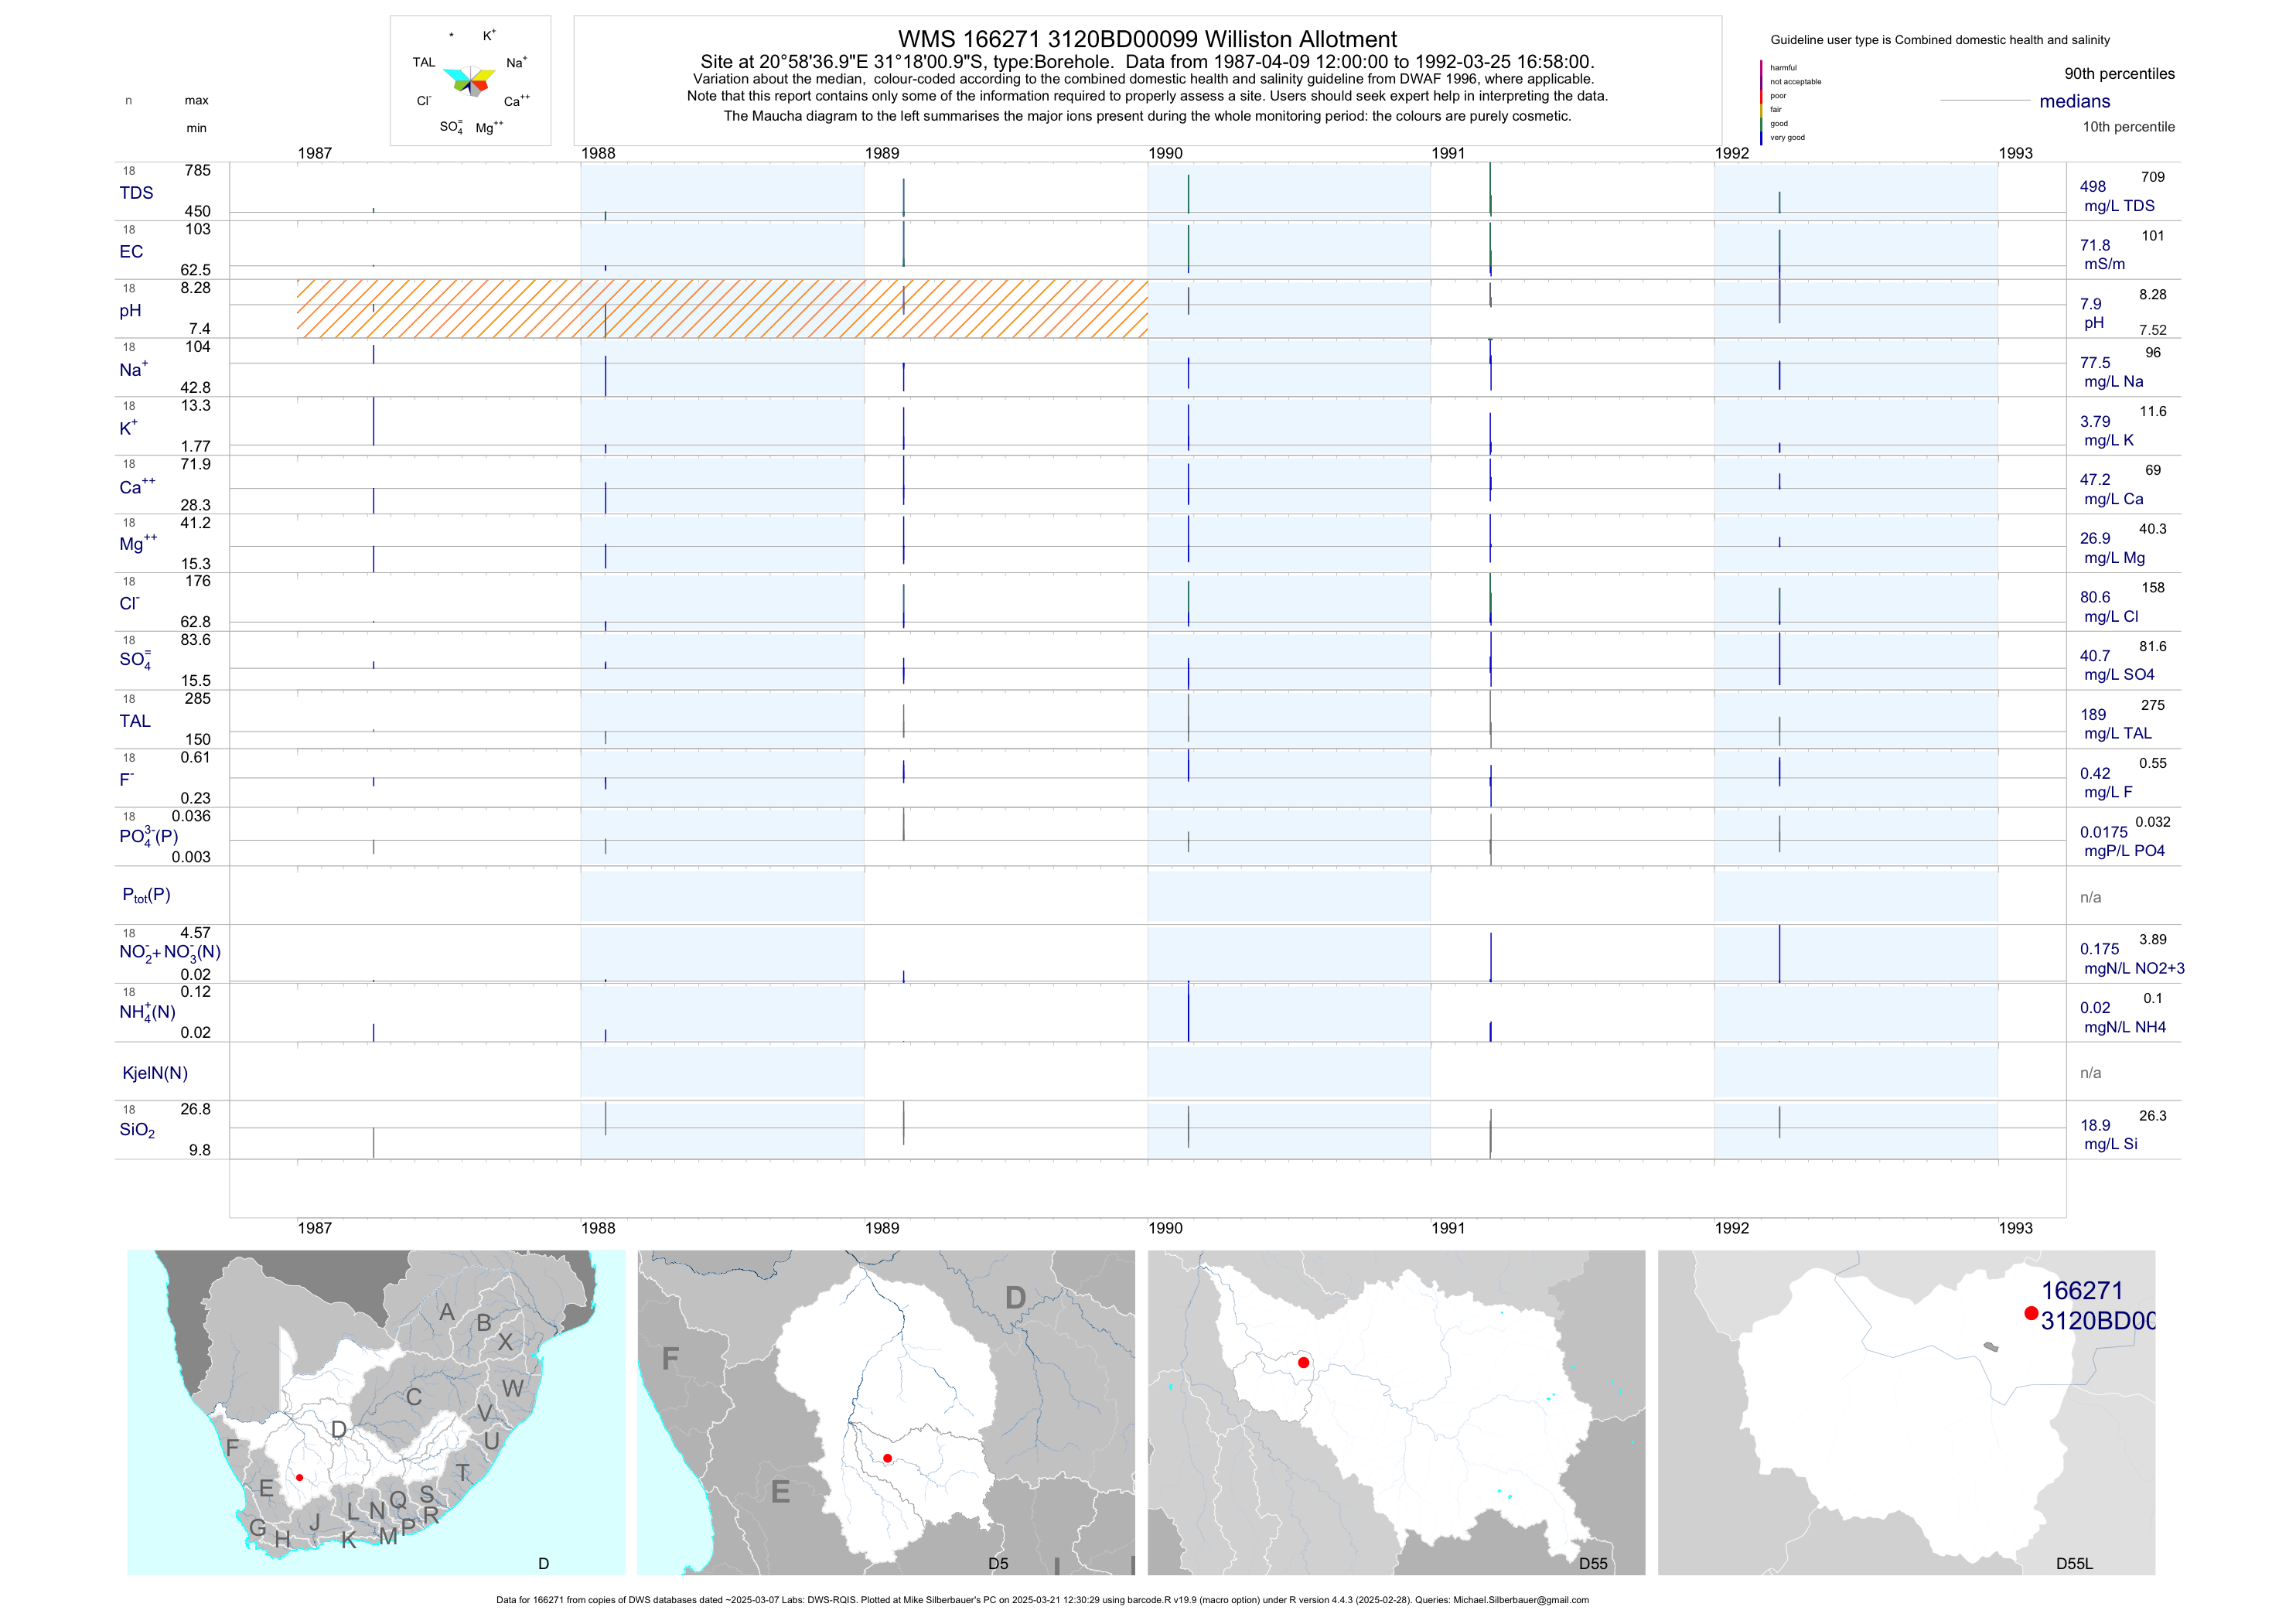2296x1624 pixels.
Task: Click the SiO2 row label
Action: (137, 1130)
